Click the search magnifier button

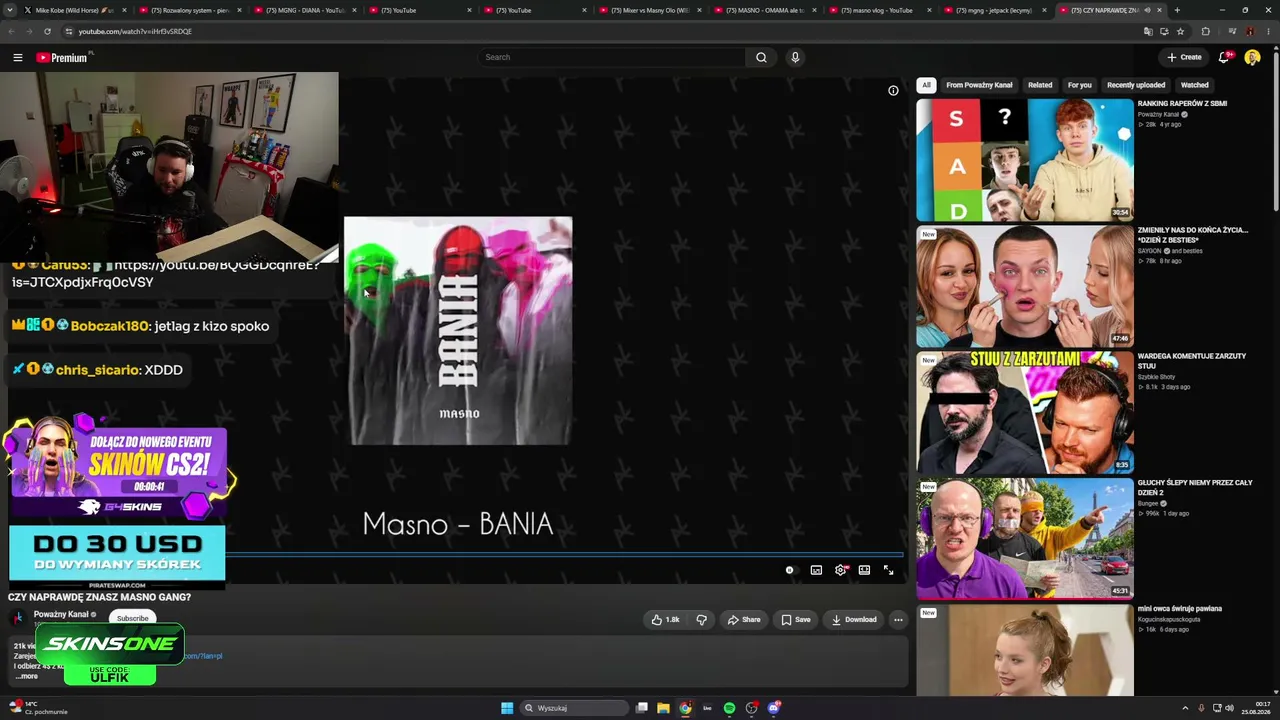pyautogui.click(x=761, y=57)
